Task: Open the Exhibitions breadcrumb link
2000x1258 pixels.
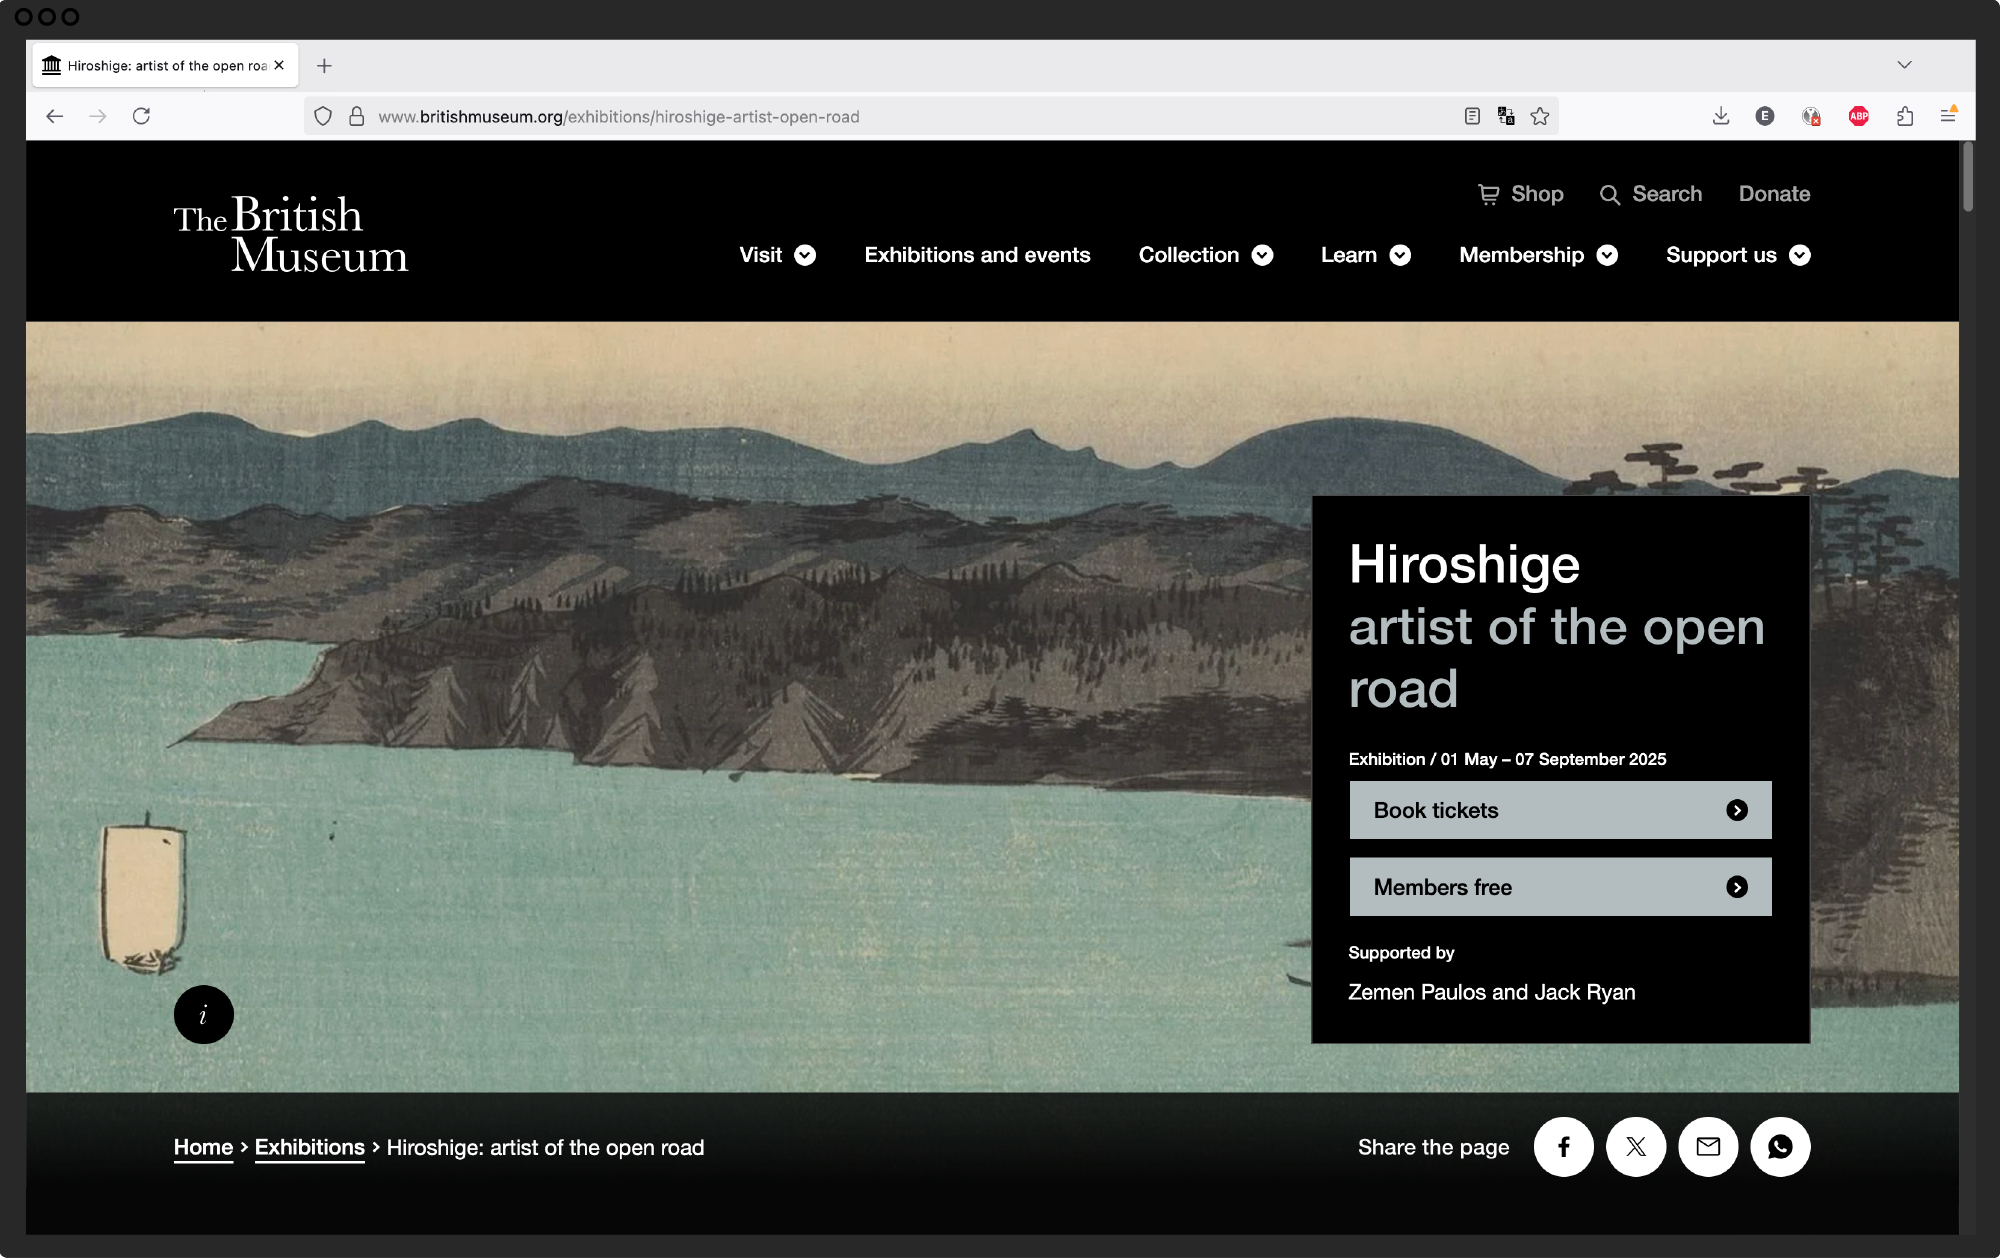Action: (309, 1147)
